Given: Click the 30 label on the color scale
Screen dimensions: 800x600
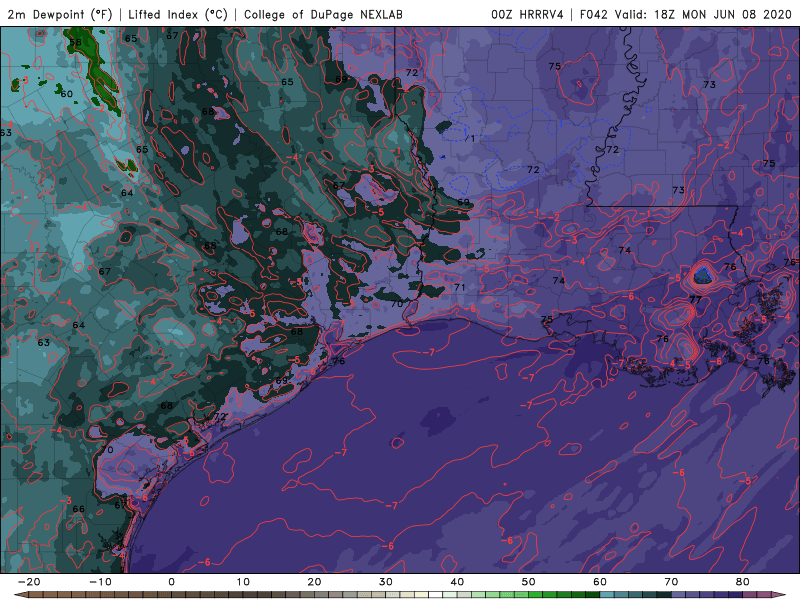Looking at the screenshot, I should click(x=386, y=582).
